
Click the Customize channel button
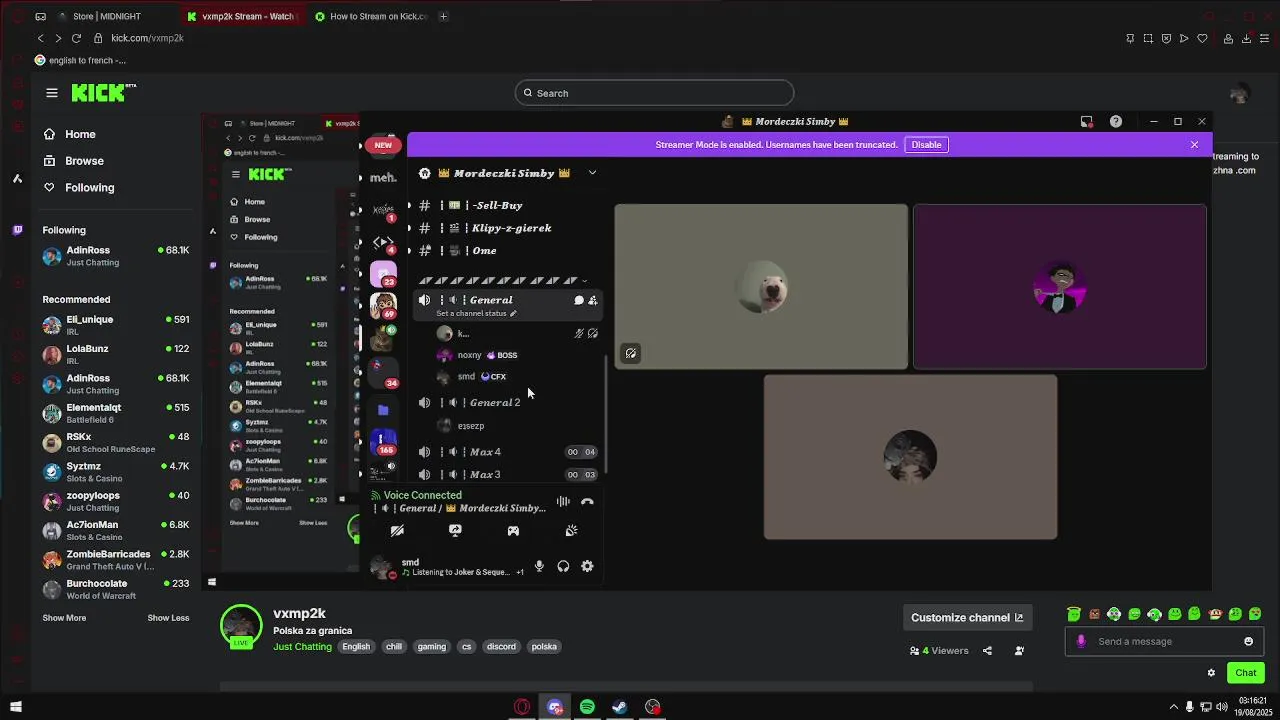tap(967, 617)
